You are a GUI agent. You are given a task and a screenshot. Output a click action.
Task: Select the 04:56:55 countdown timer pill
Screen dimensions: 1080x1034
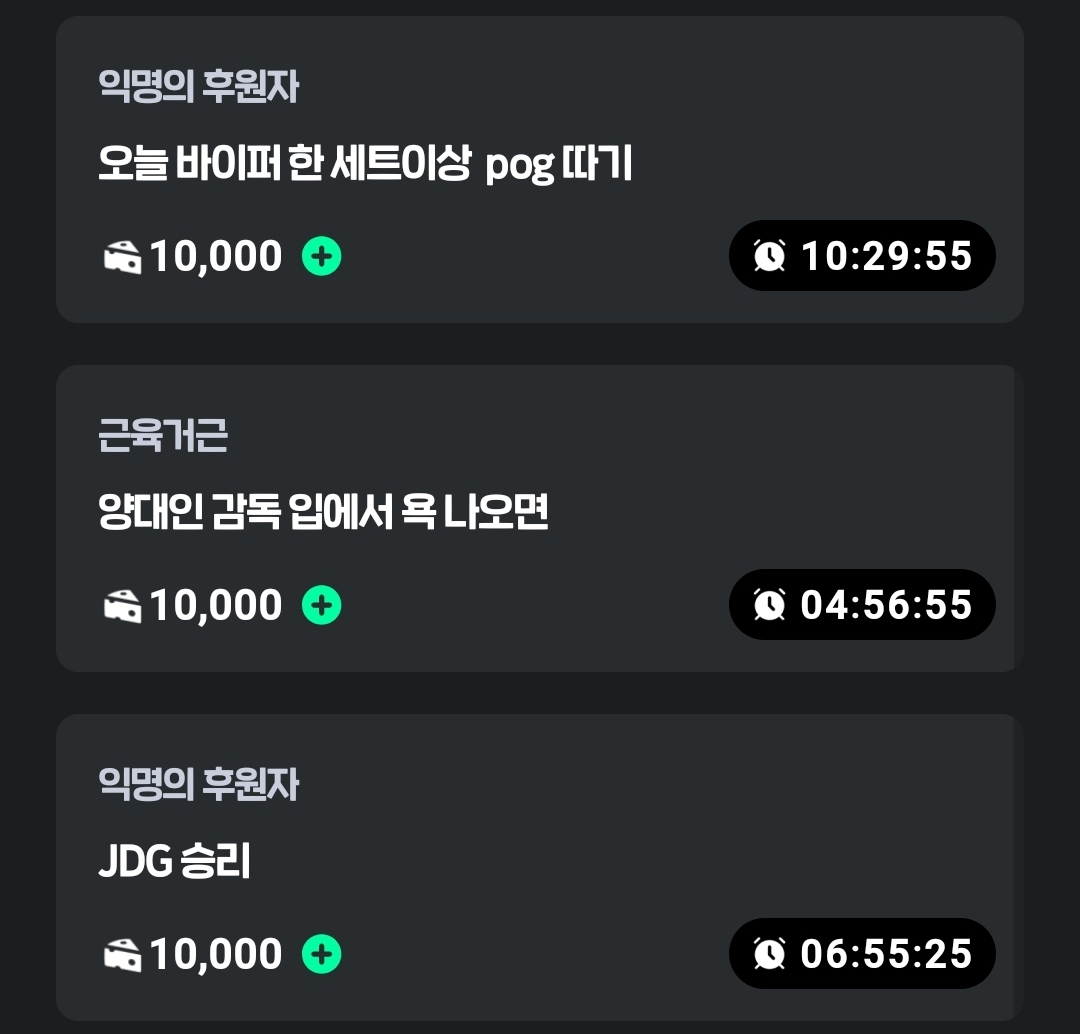[x=862, y=605]
